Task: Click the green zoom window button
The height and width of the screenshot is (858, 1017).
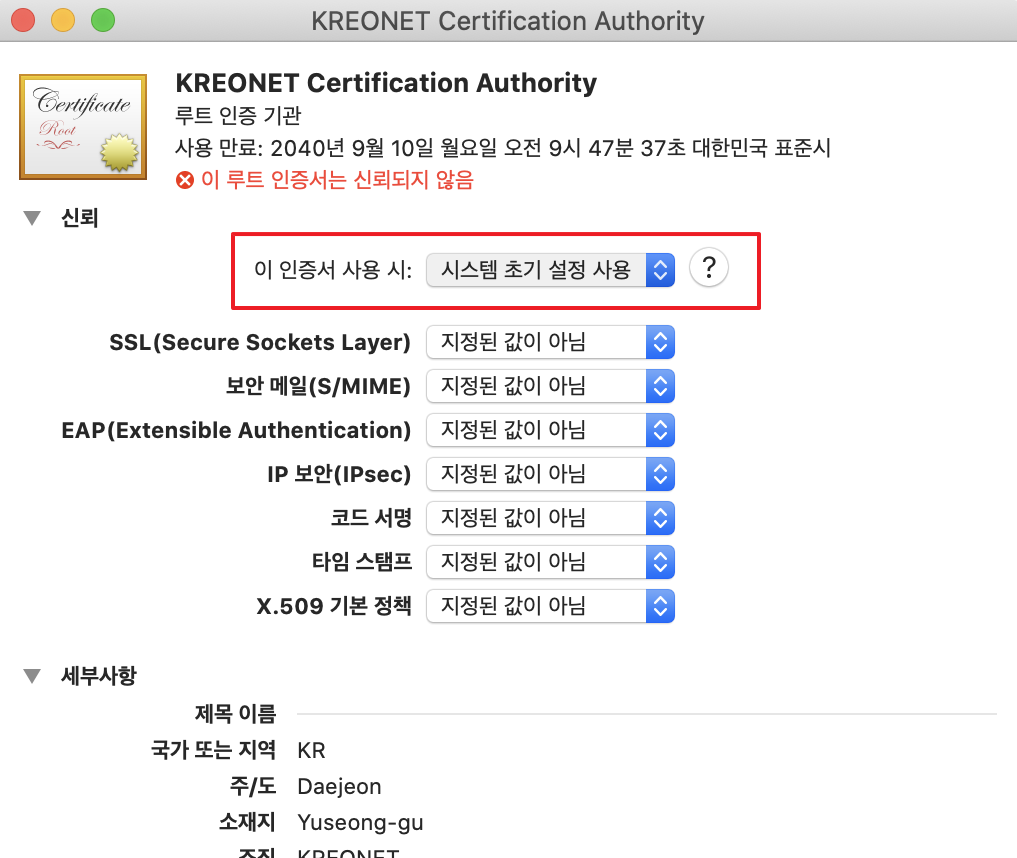Action: (102, 20)
